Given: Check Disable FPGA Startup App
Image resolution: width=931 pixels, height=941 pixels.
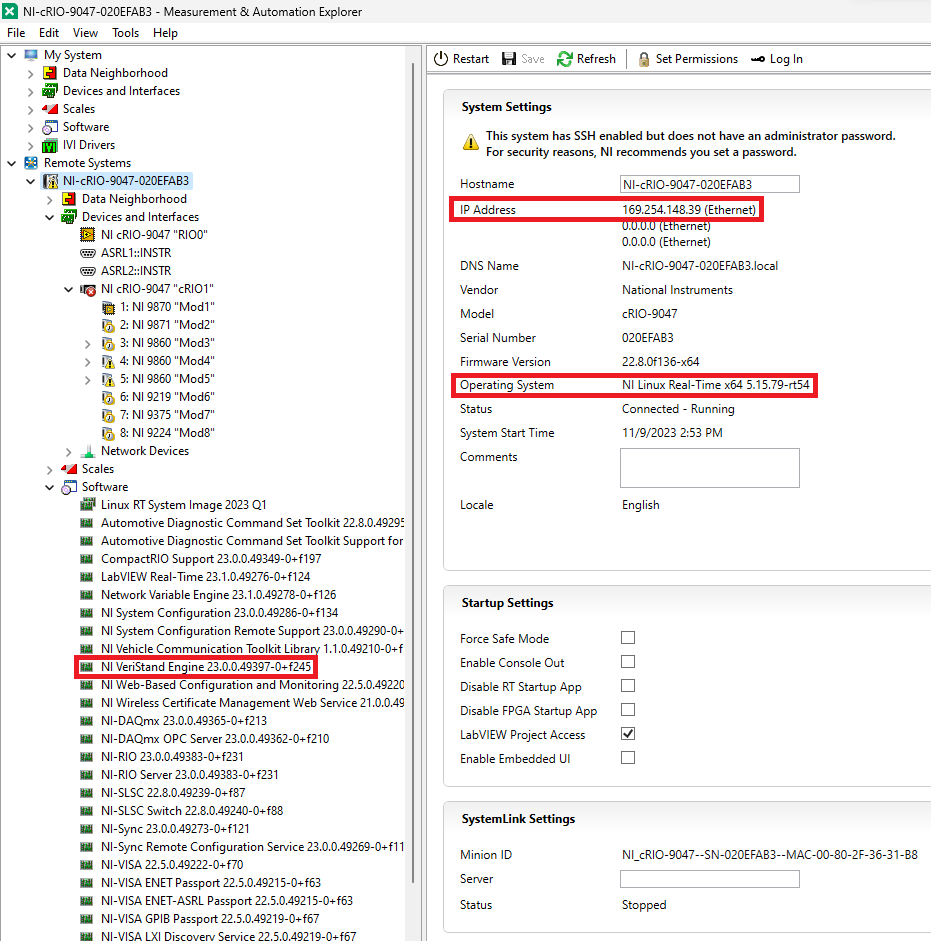Looking at the screenshot, I should (628, 710).
